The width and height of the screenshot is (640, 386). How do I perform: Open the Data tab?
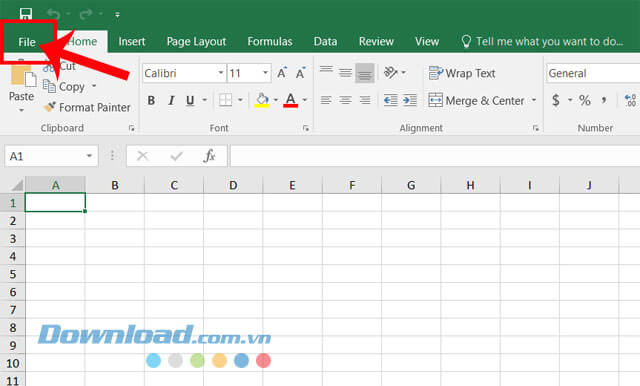[325, 42]
